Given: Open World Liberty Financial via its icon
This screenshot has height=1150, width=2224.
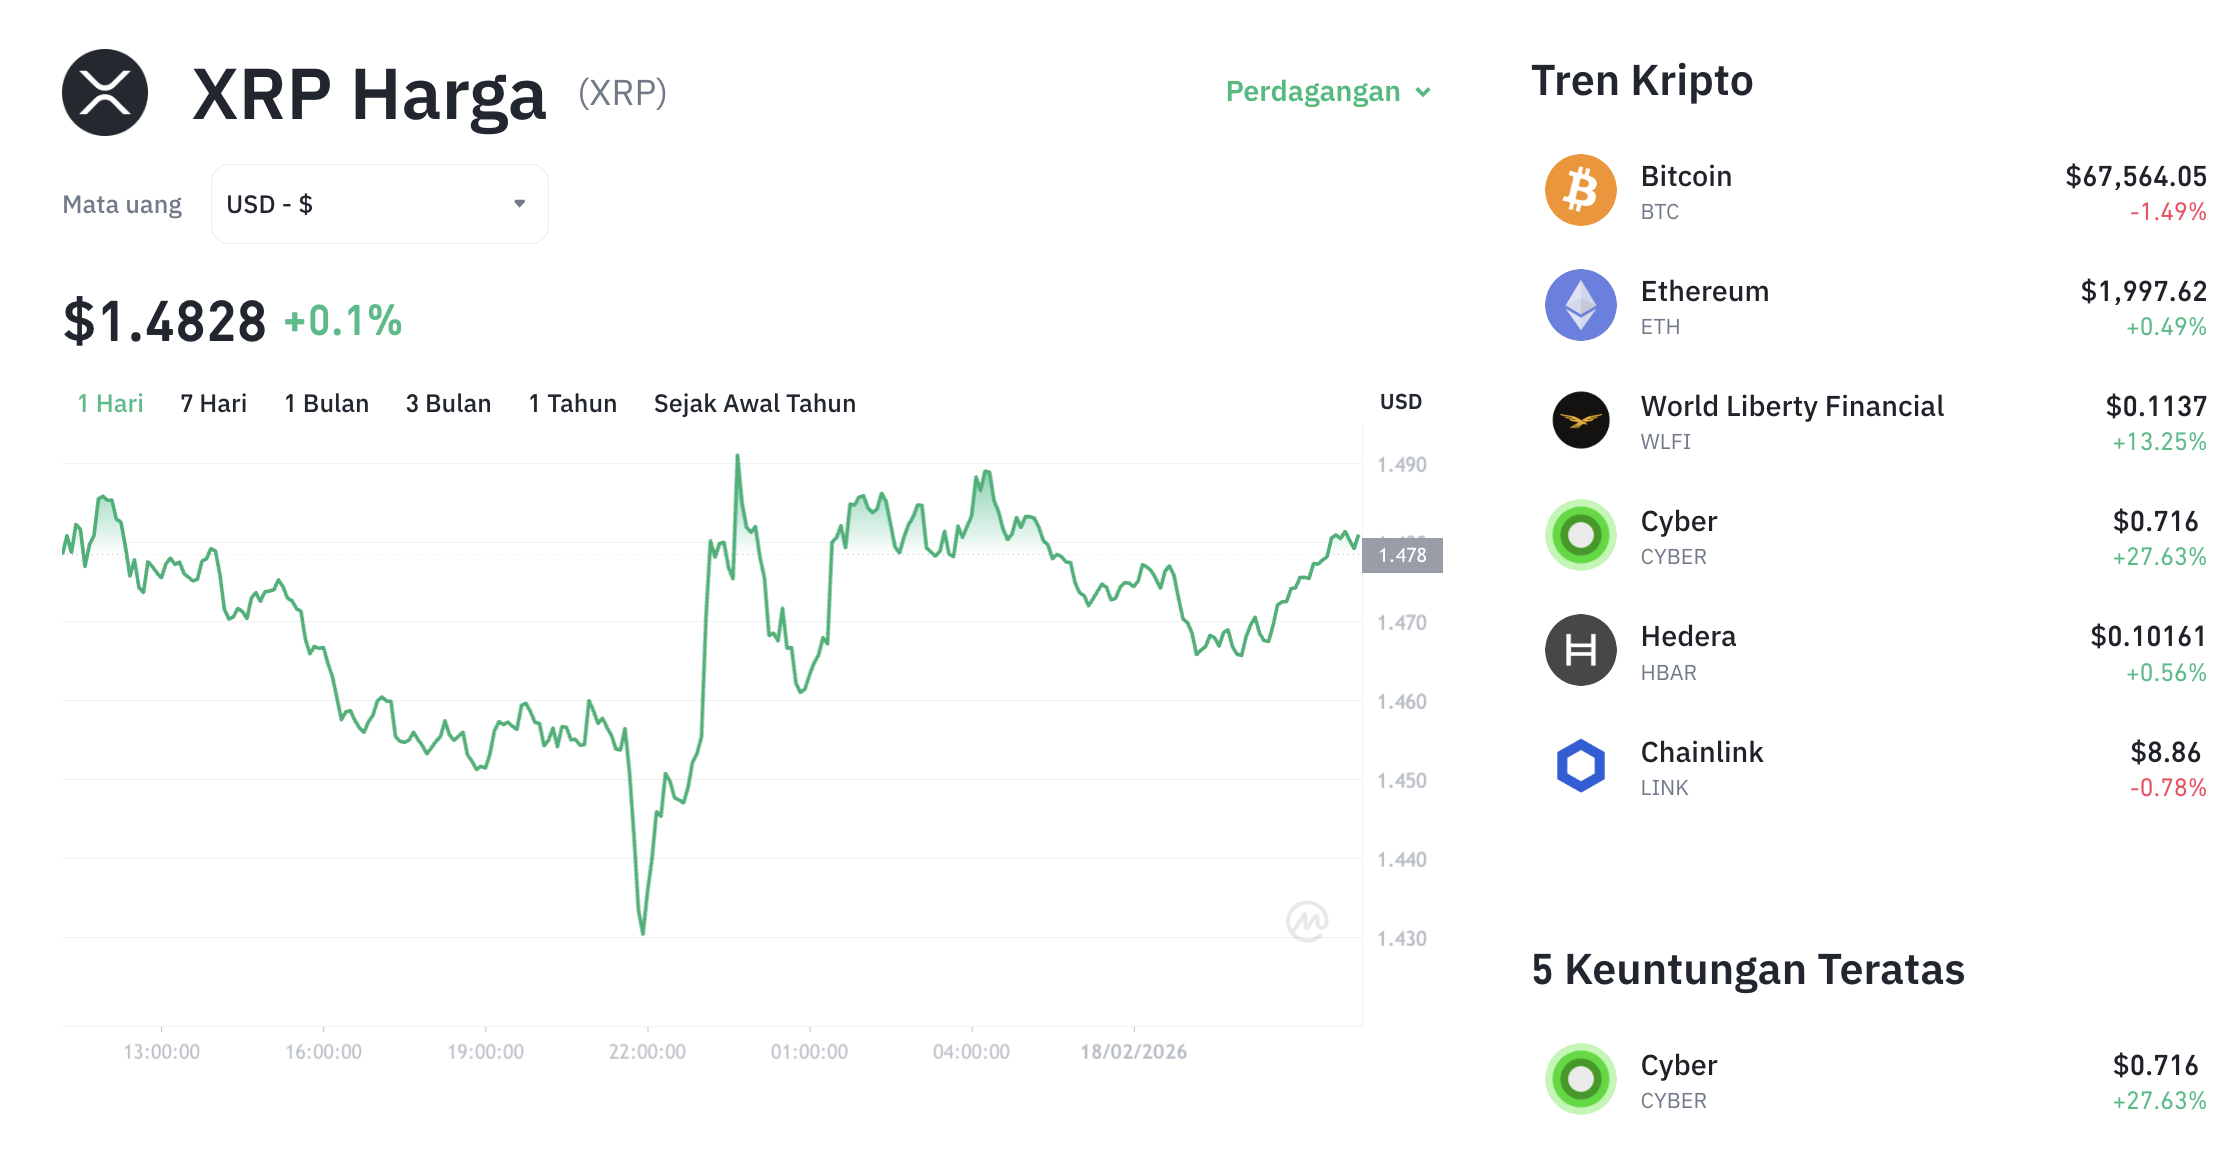Looking at the screenshot, I should [x=1580, y=420].
